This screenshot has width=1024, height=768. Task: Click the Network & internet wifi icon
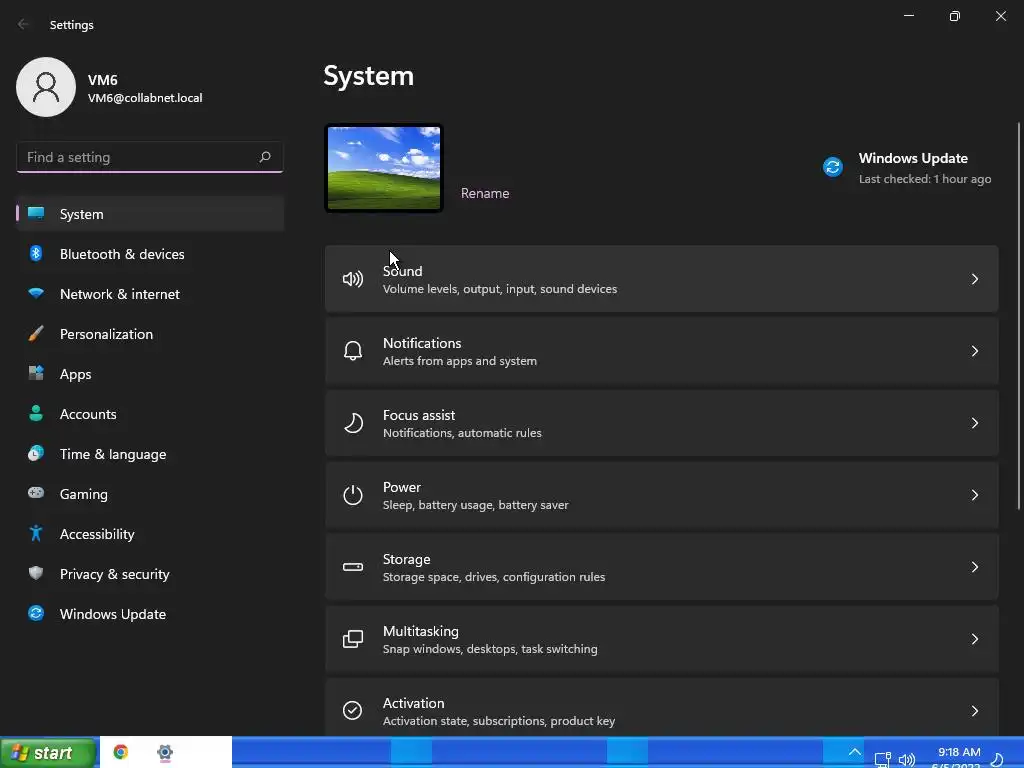(36, 293)
